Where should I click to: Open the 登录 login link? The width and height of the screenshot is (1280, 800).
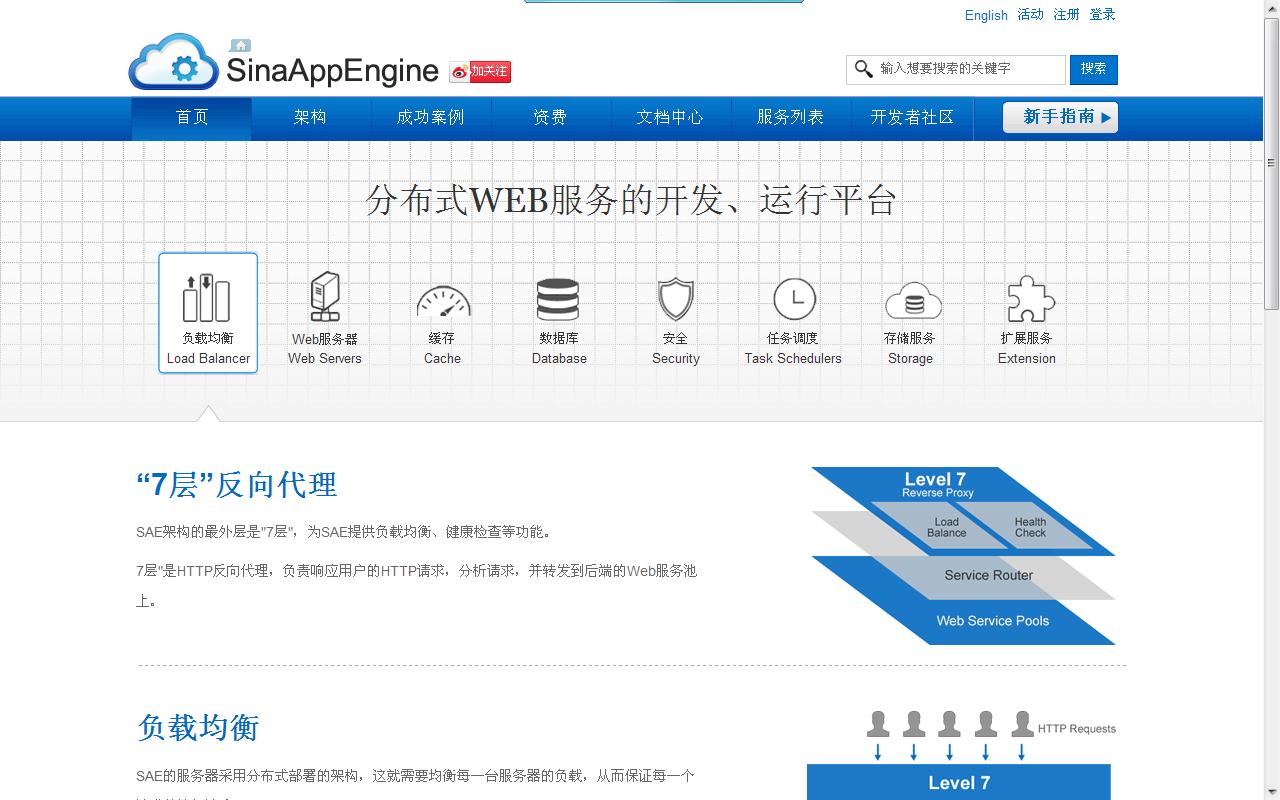[1102, 14]
